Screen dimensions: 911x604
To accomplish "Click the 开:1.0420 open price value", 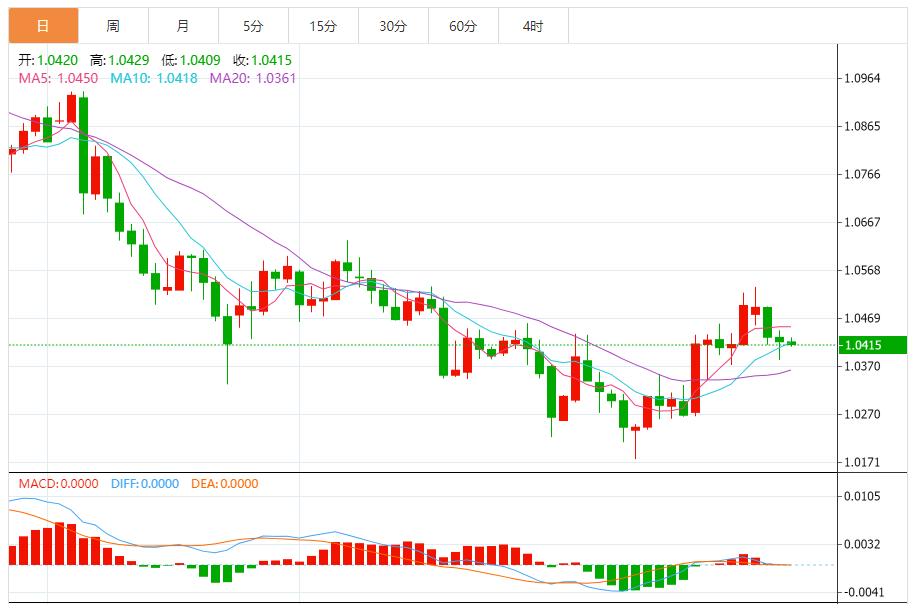I will 48,60.
